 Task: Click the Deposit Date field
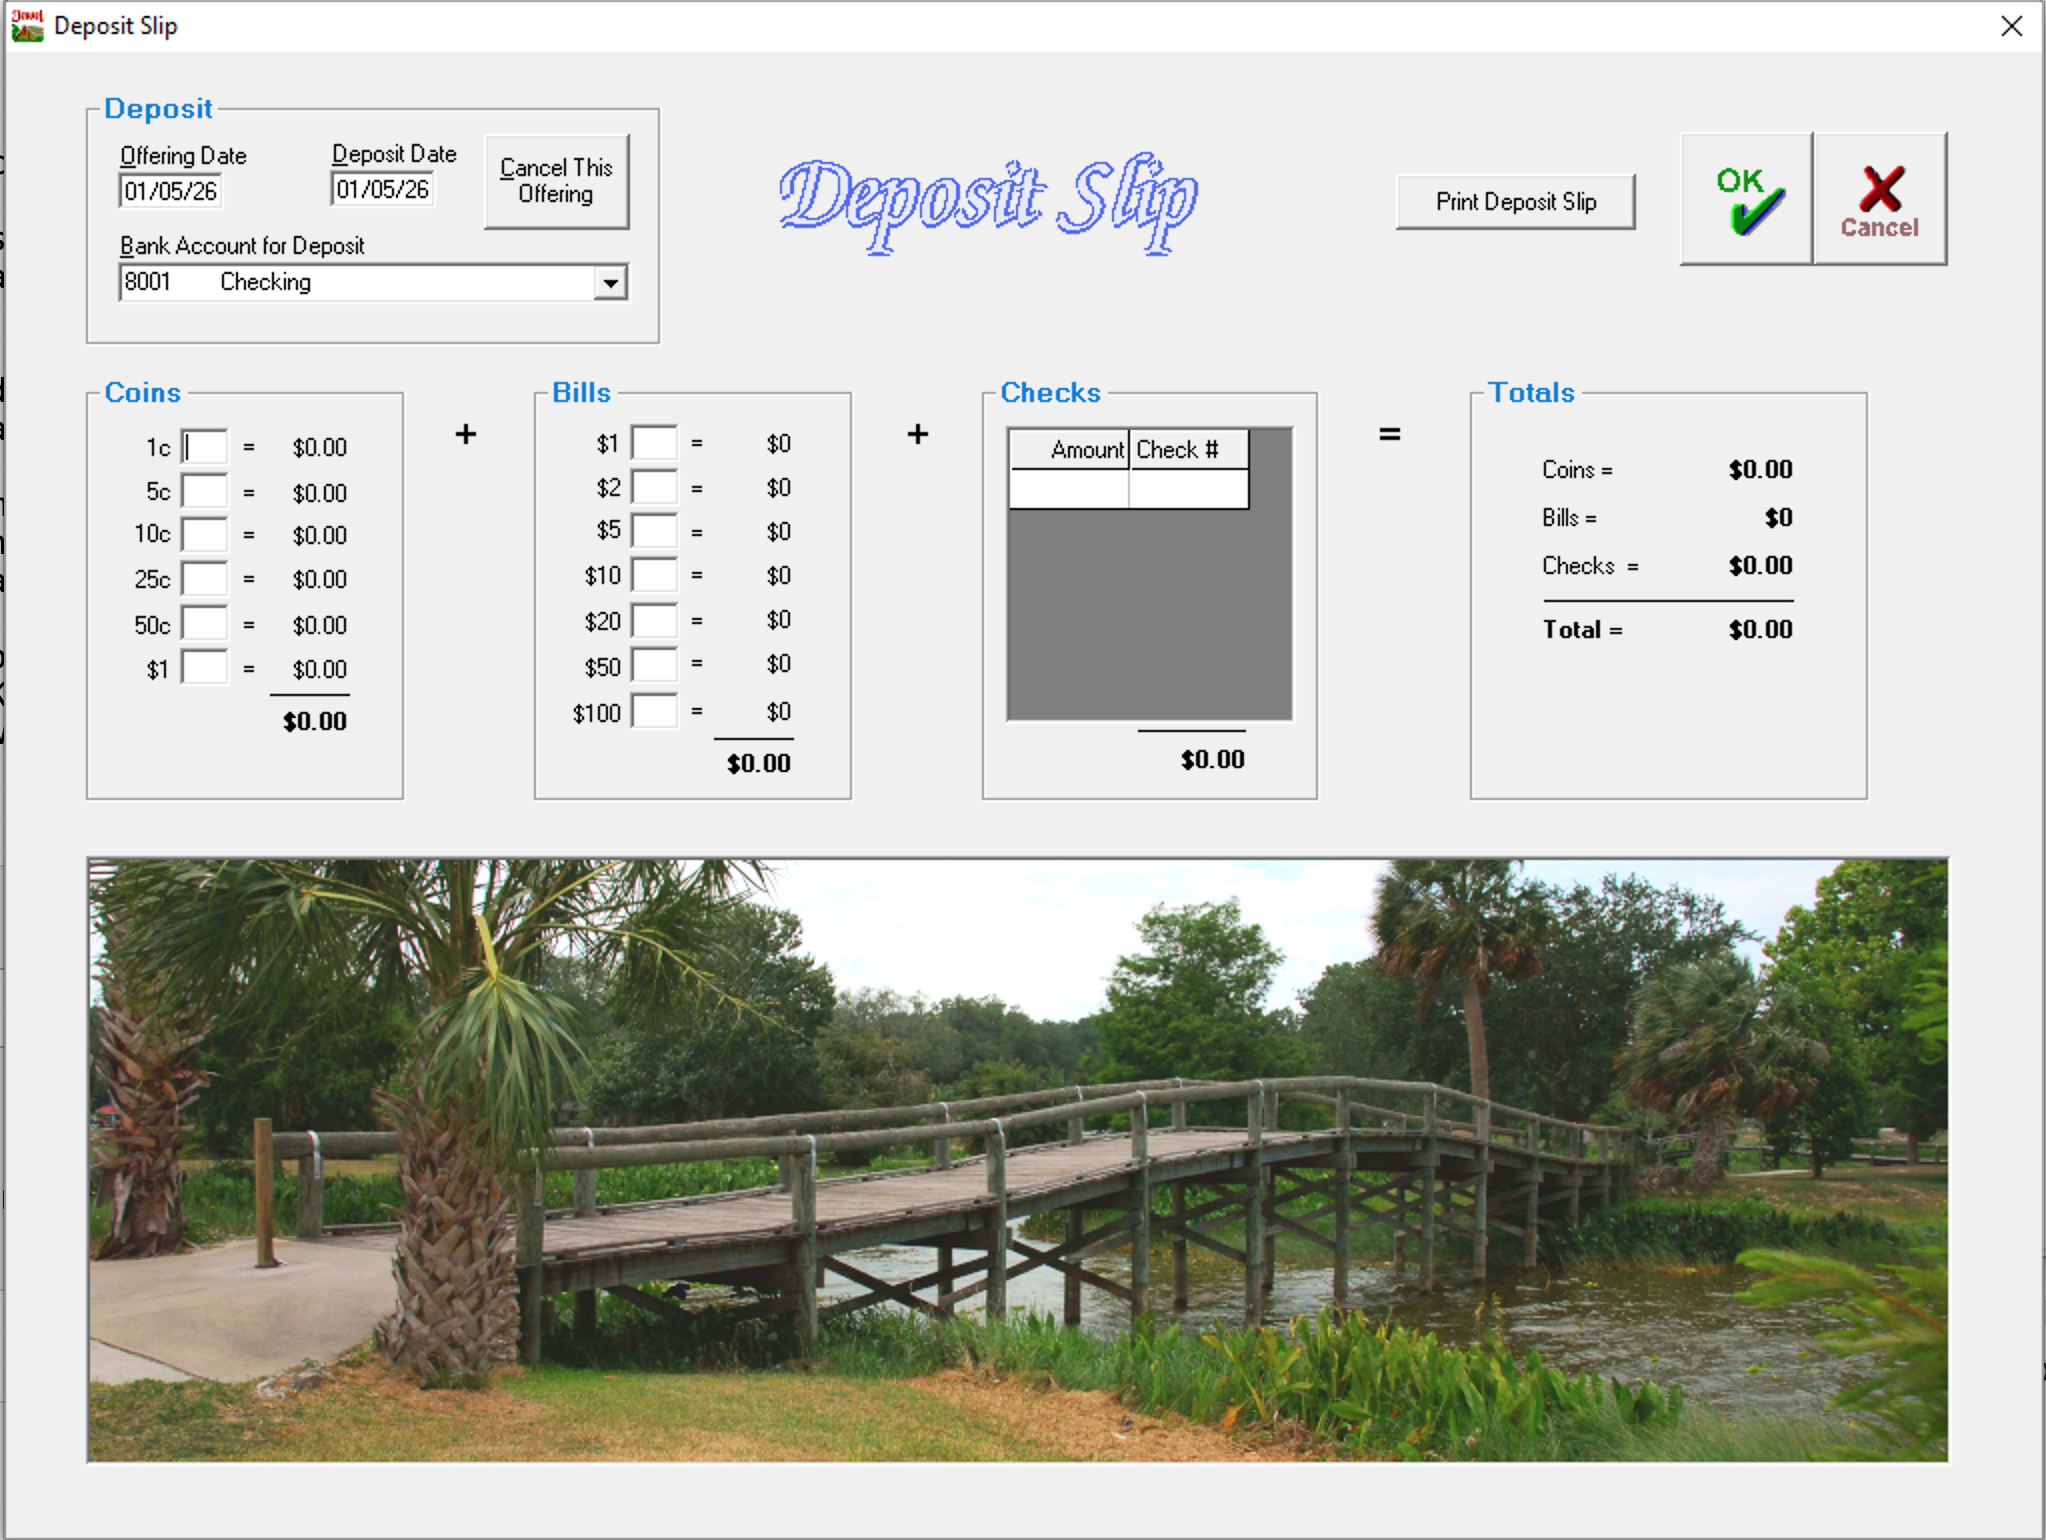point(382,189)
